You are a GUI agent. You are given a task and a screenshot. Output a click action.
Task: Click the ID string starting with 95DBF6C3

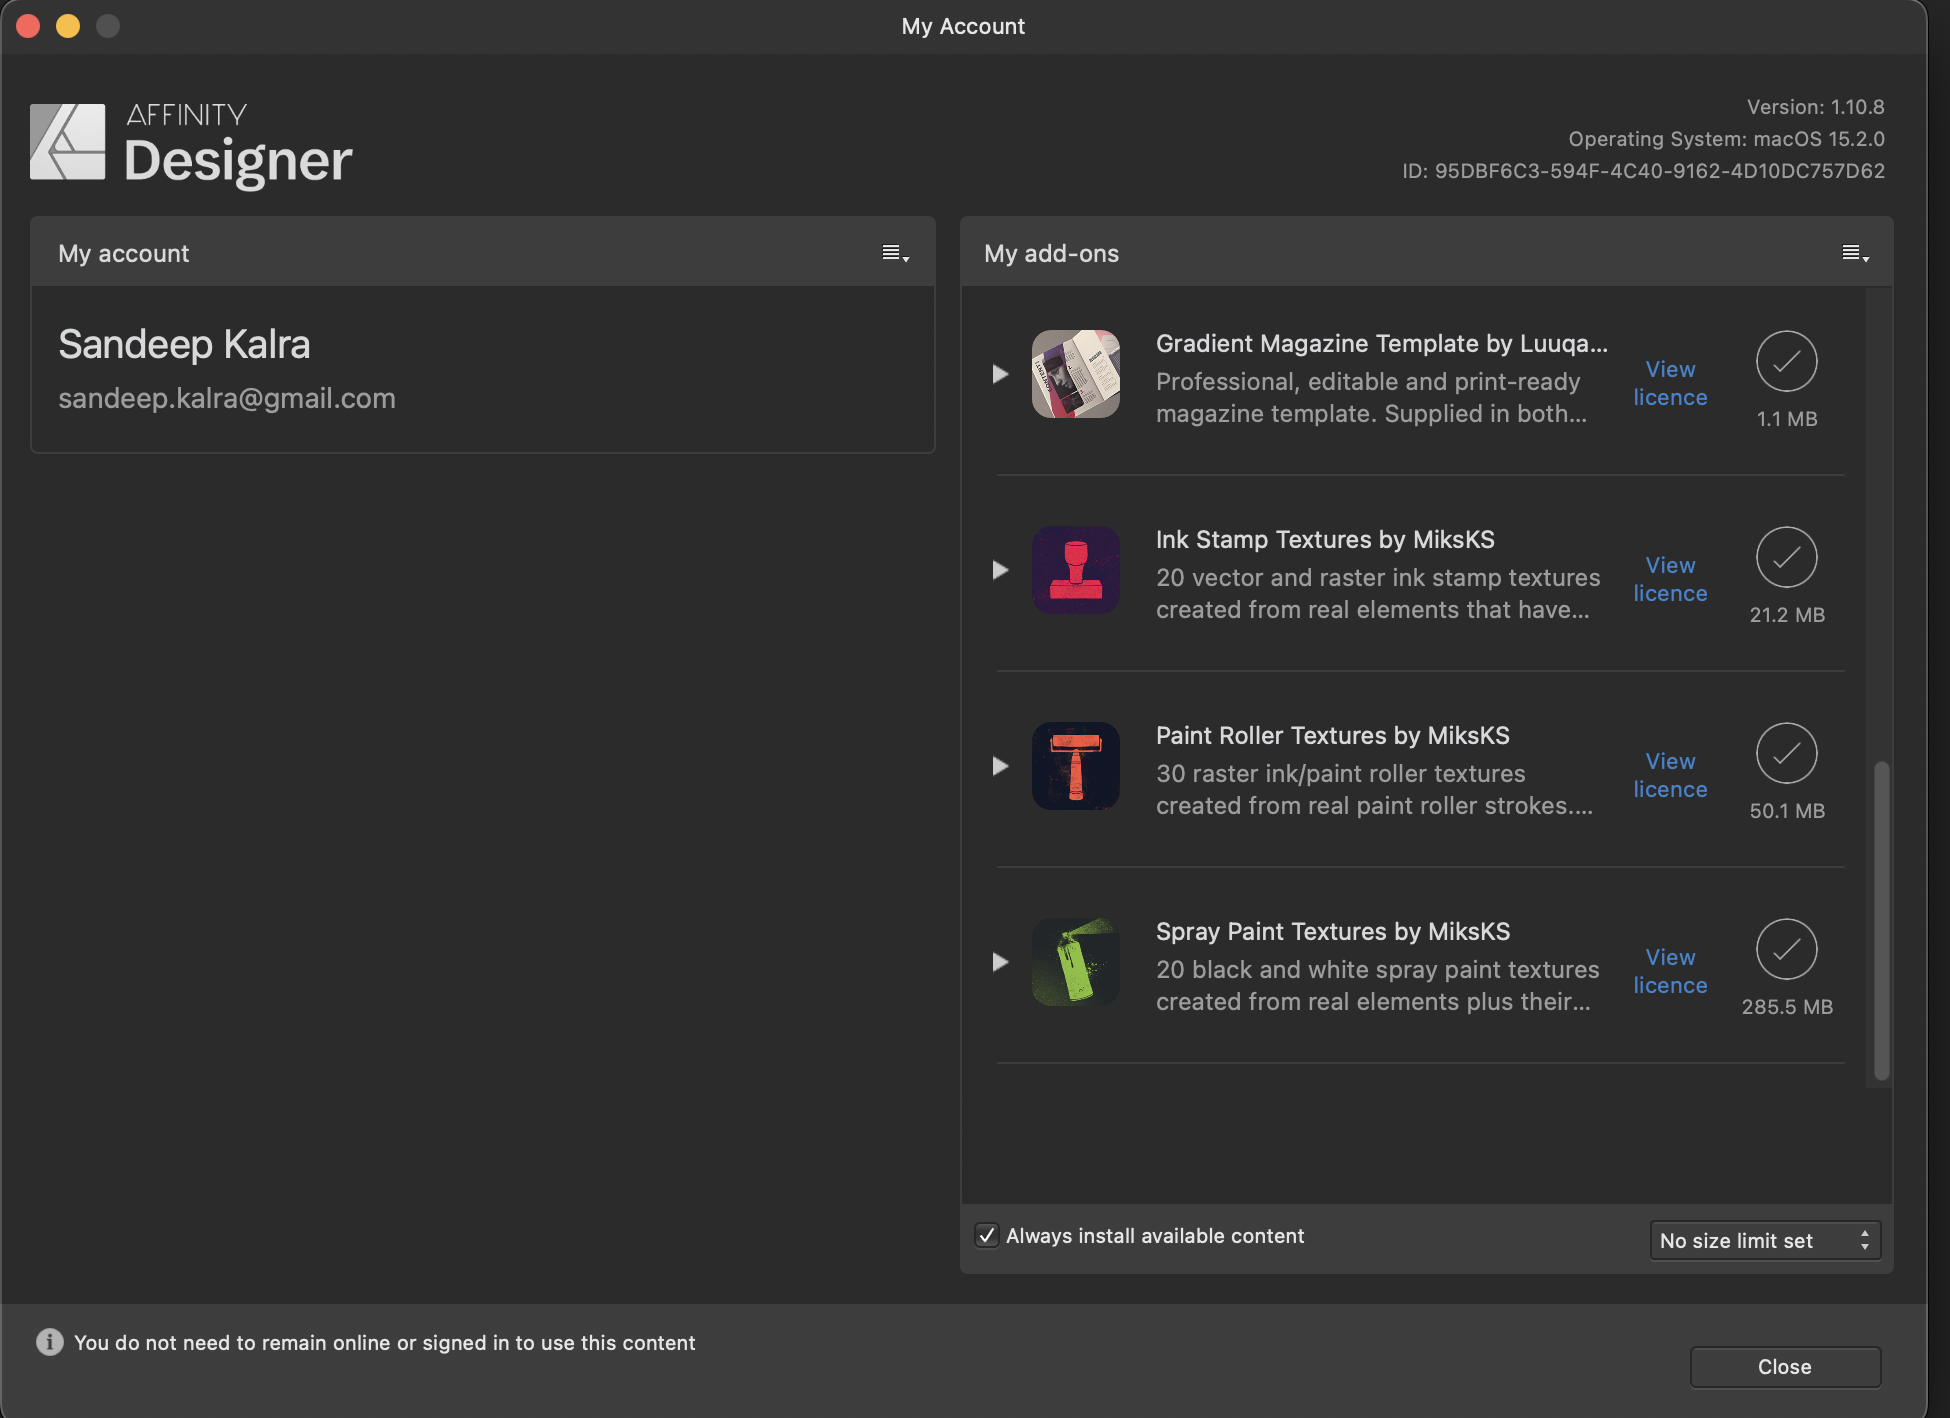click(1643, 171)
